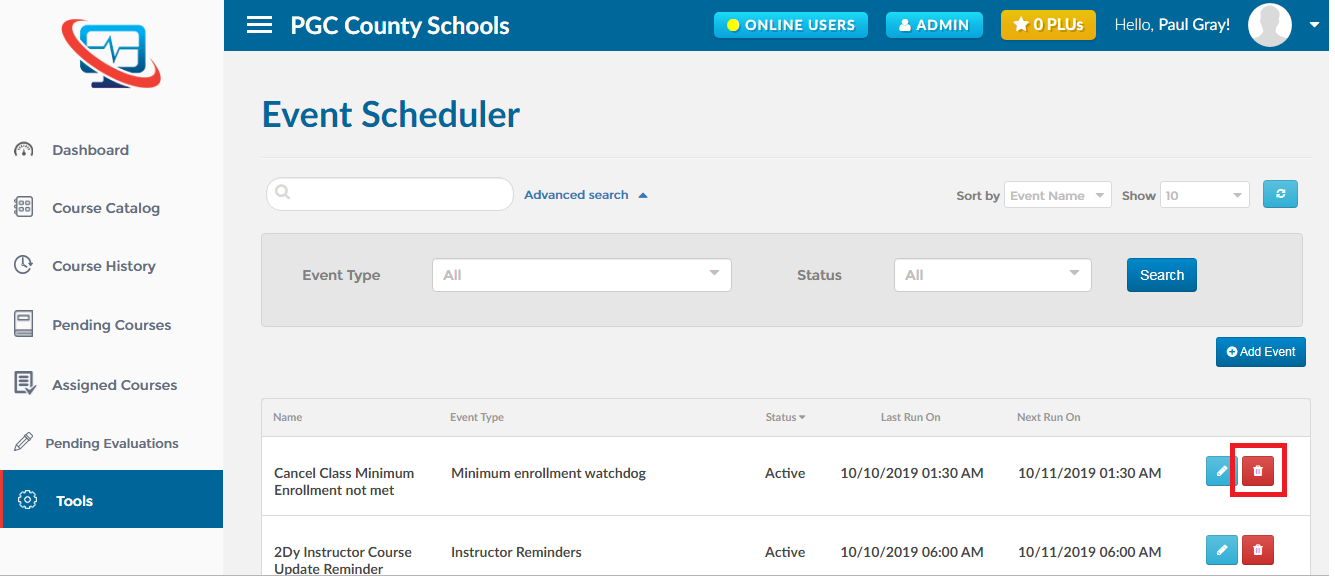Open Course Catalog in the sidebar
Image resolution: width=1335 pixels, height=577 pixels.
[106, 208]
